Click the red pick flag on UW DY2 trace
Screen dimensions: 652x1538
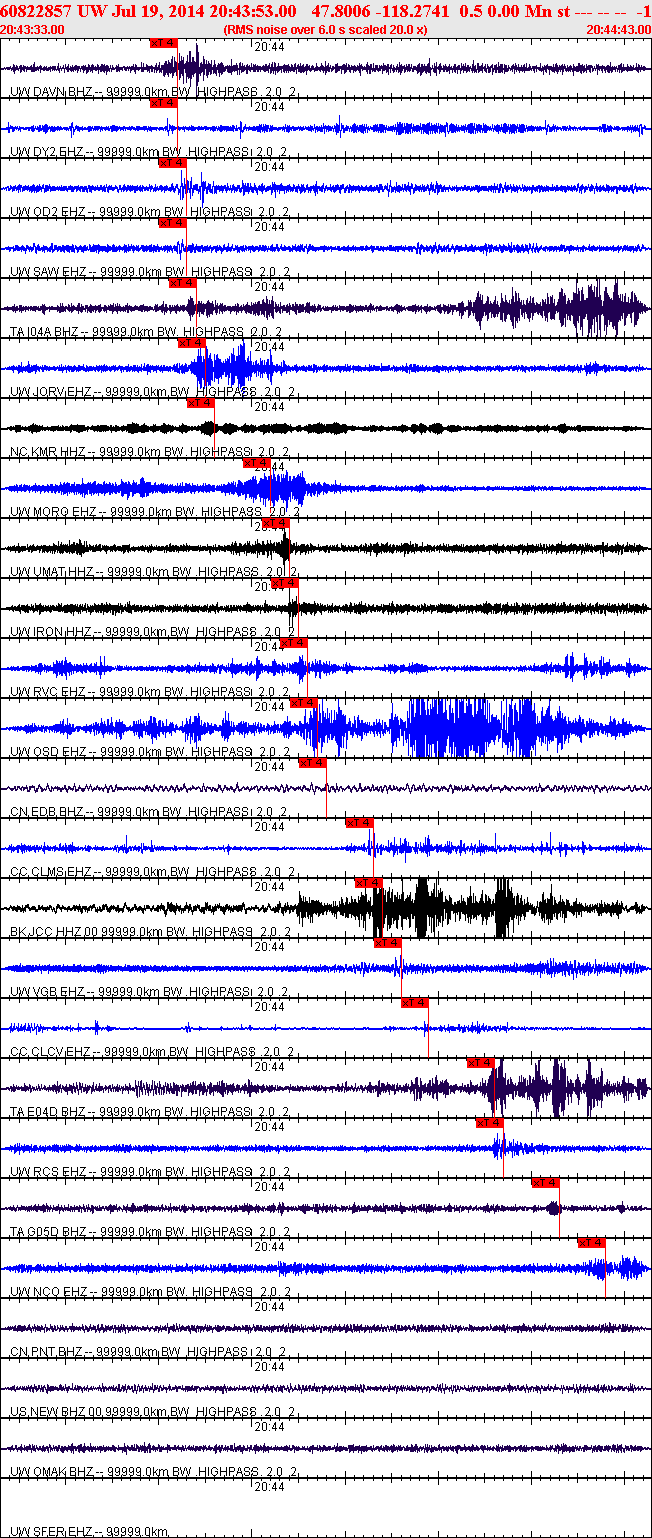tap(163, 103)
